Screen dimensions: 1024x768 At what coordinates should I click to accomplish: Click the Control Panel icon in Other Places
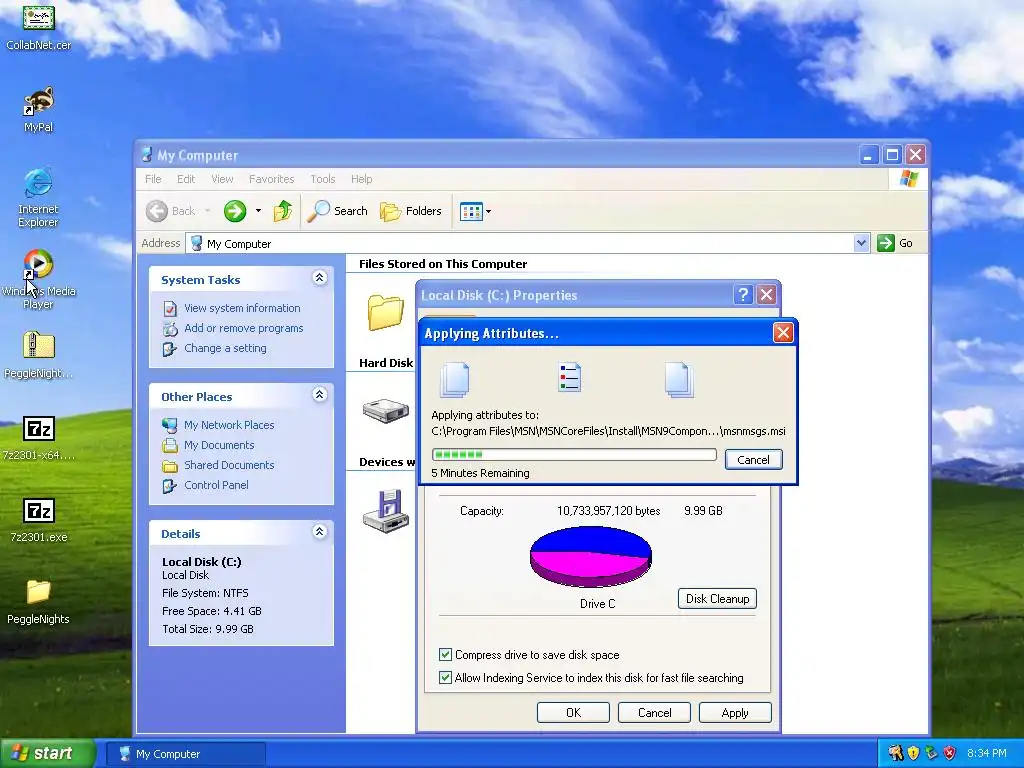170,485
